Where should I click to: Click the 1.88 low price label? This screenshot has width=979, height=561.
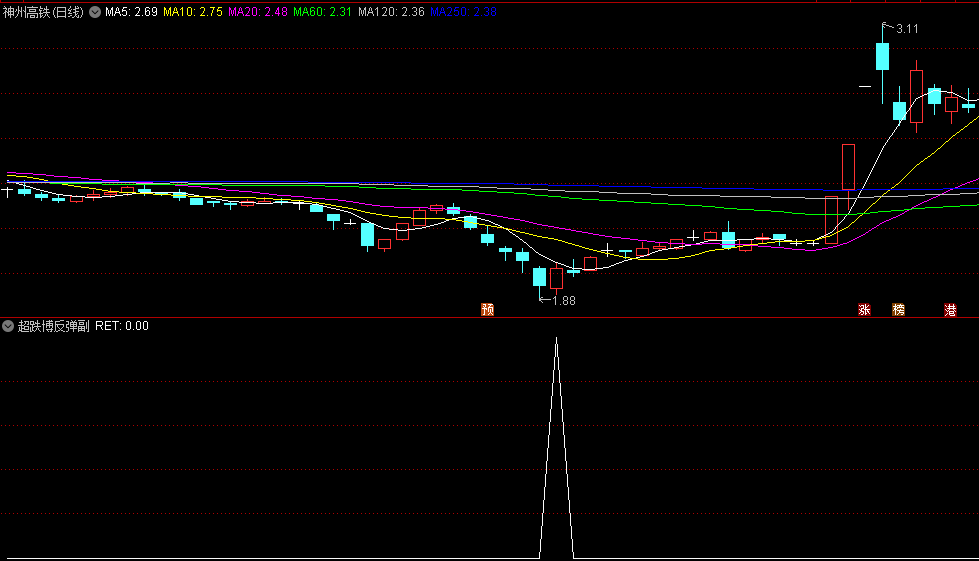(563, 301)
